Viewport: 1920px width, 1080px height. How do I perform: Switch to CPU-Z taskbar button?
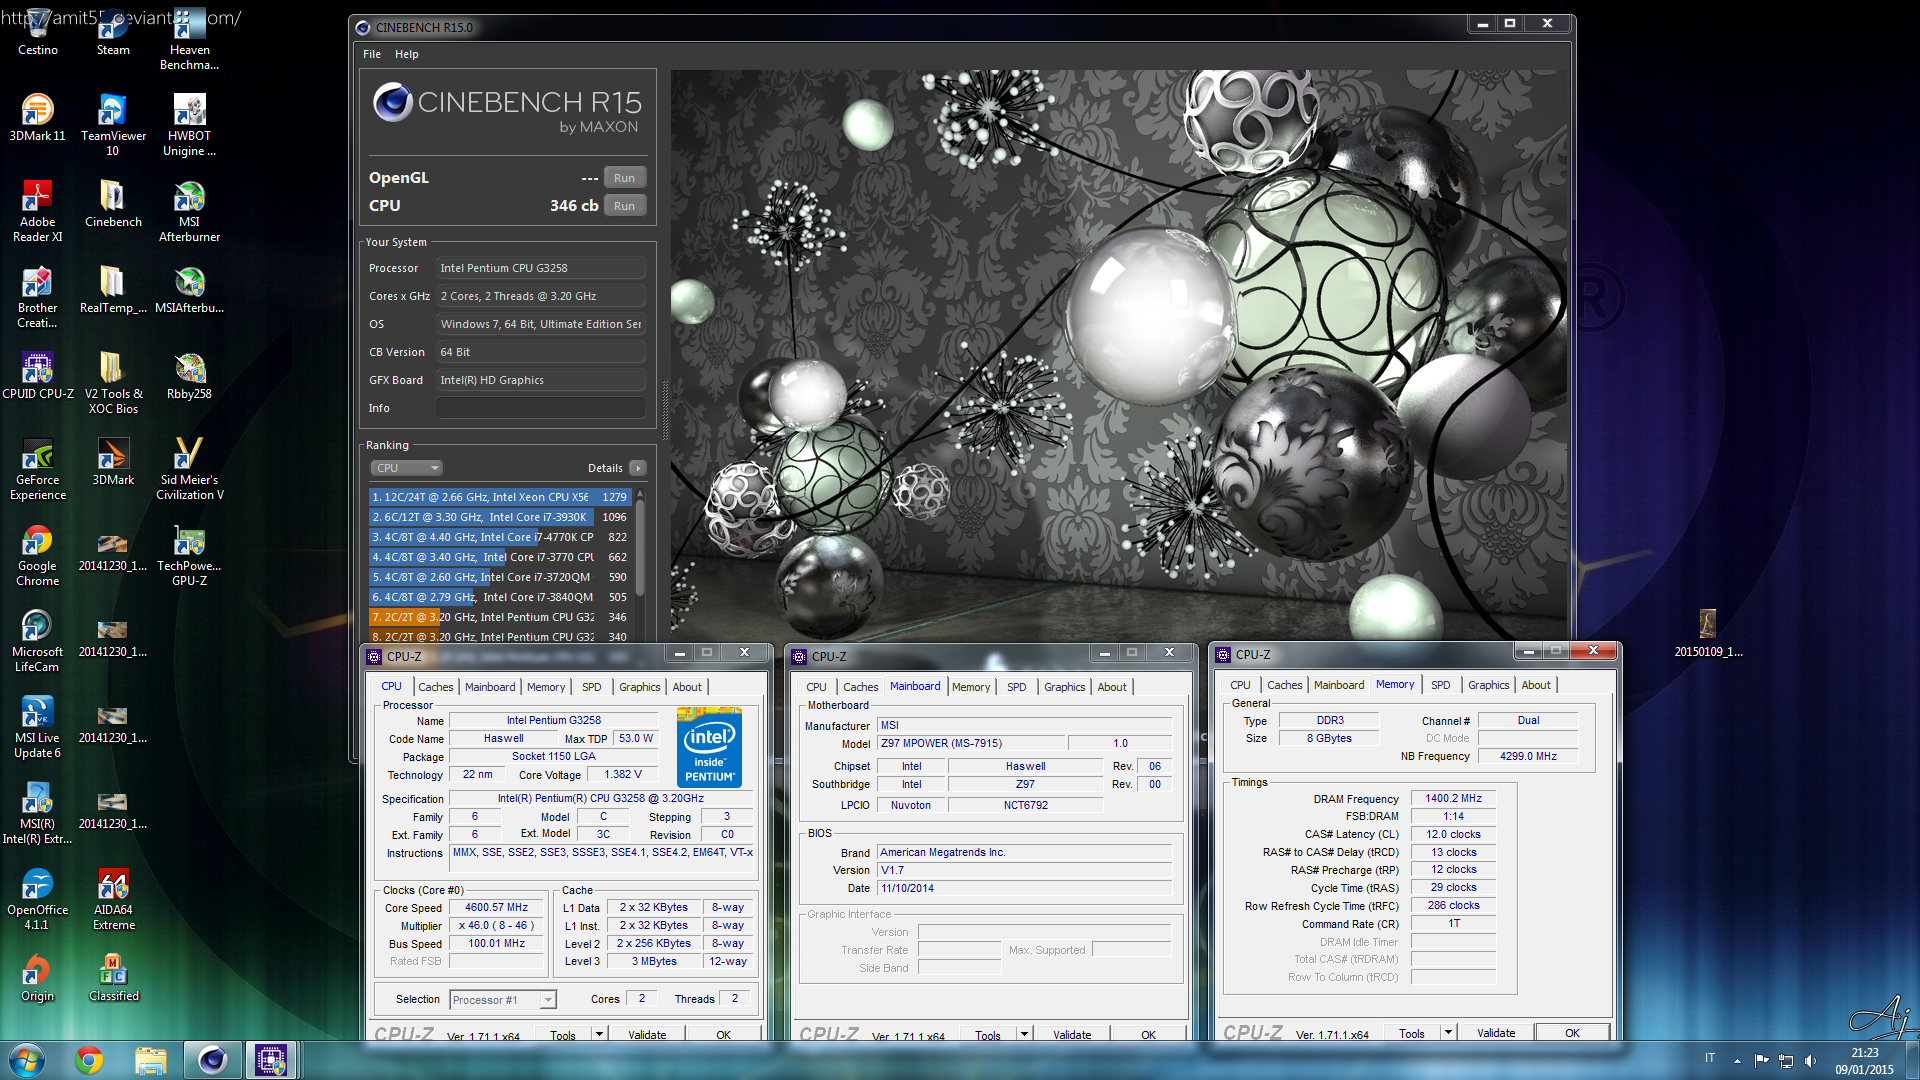270,1060
